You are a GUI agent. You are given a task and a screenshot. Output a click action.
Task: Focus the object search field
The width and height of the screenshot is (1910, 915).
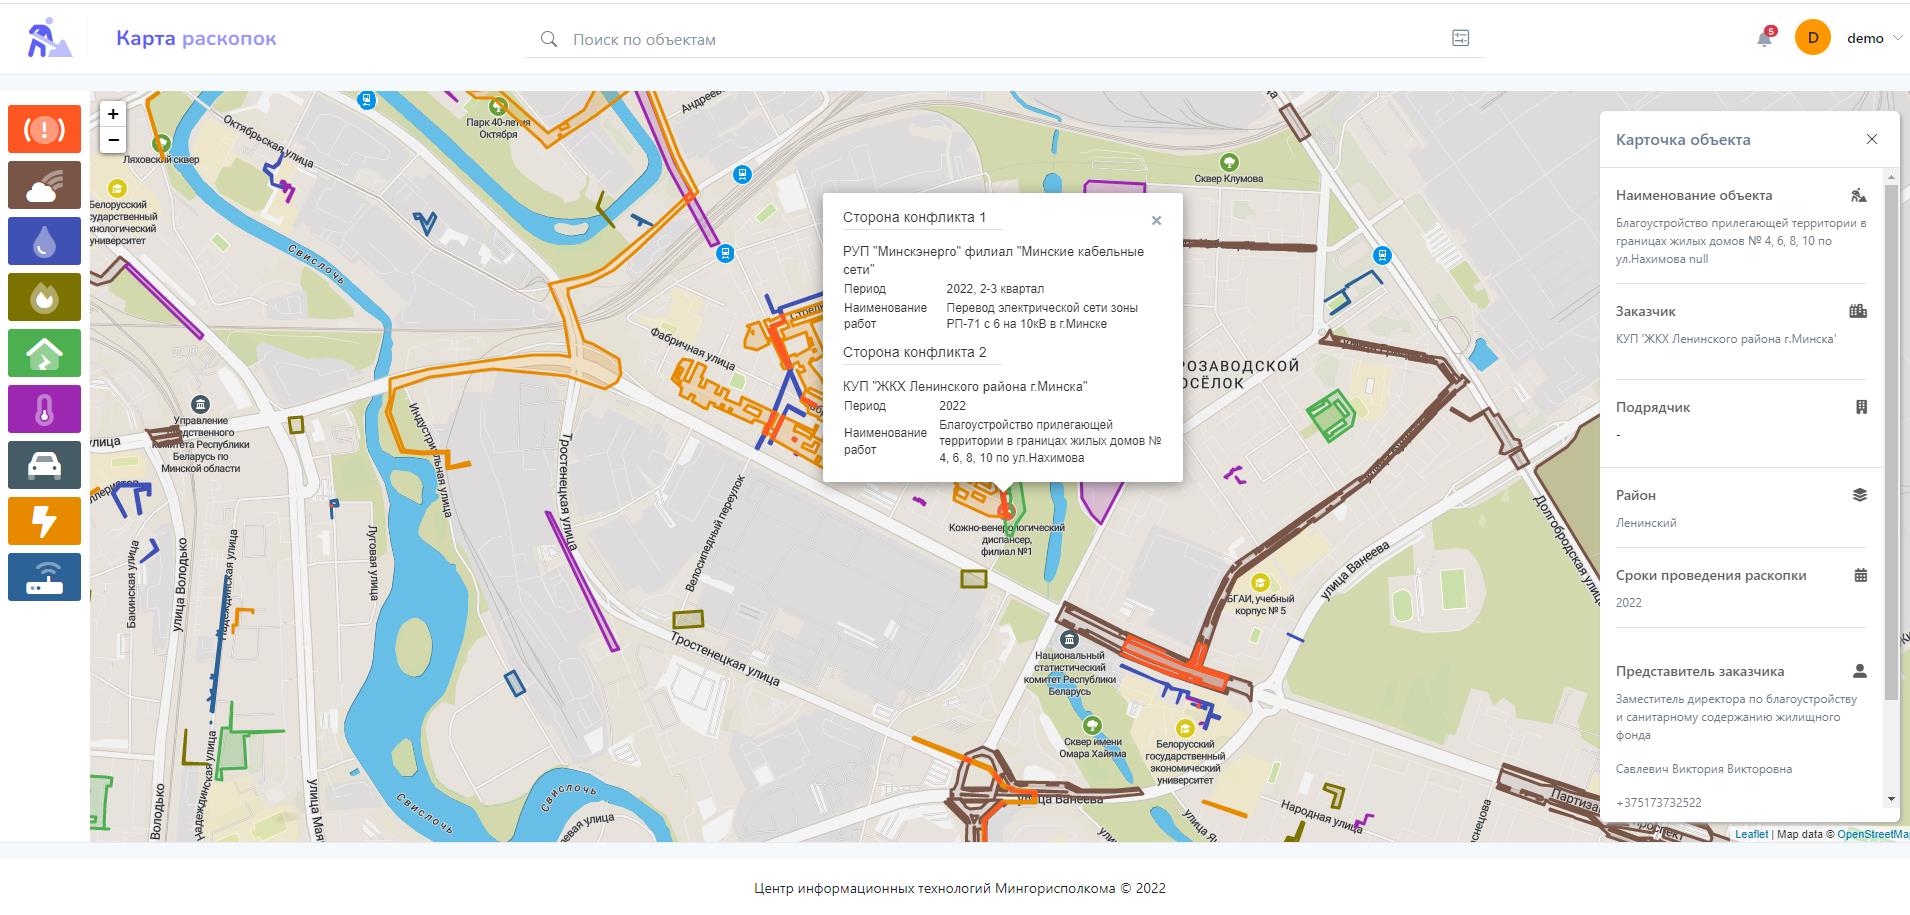coord(1005,39)
